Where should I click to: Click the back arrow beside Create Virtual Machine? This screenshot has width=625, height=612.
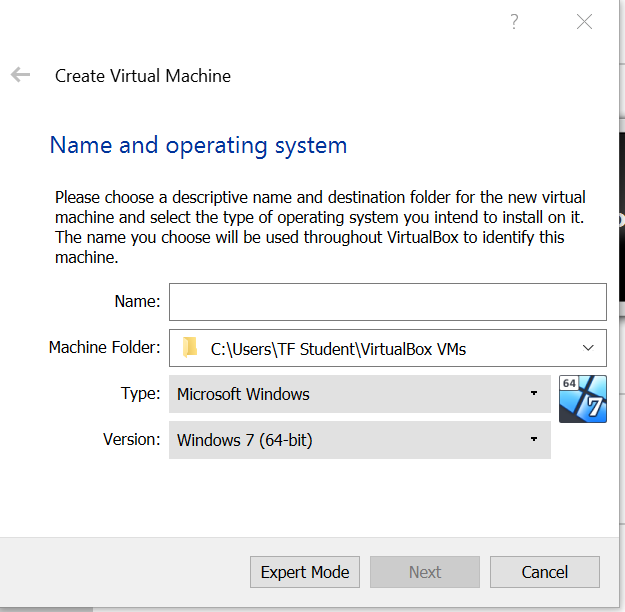pyautogui.click(x=20, y=75)
